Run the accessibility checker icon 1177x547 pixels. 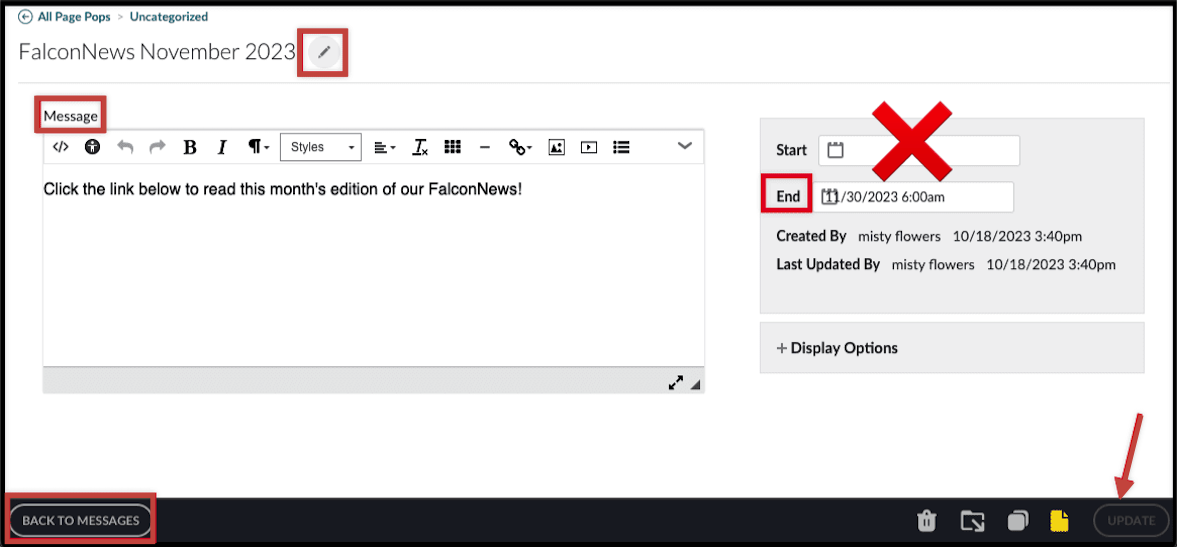[x=92, y=147]
